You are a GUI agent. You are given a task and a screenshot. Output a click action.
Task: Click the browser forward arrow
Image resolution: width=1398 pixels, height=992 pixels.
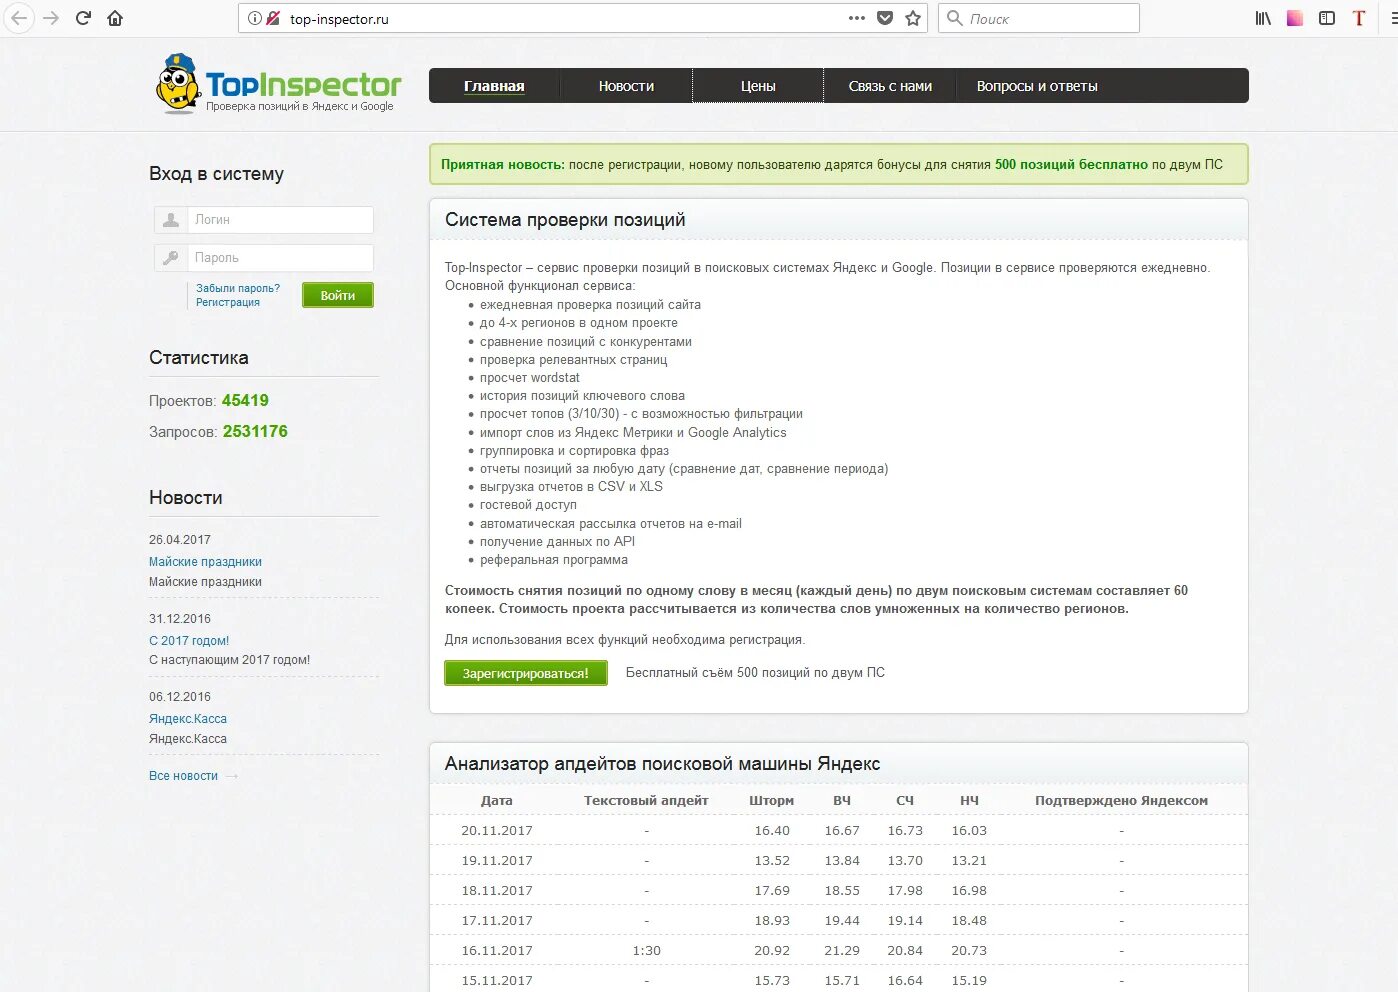51,18
